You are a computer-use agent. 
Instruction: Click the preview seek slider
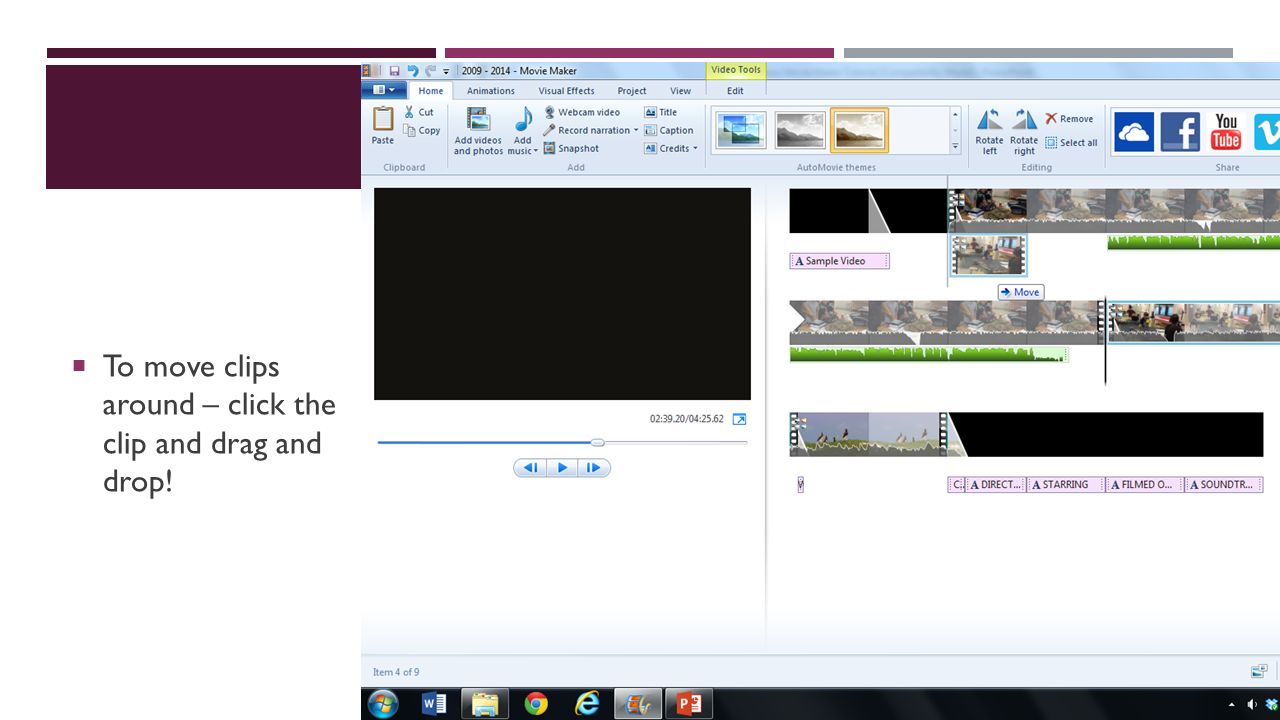562,442
